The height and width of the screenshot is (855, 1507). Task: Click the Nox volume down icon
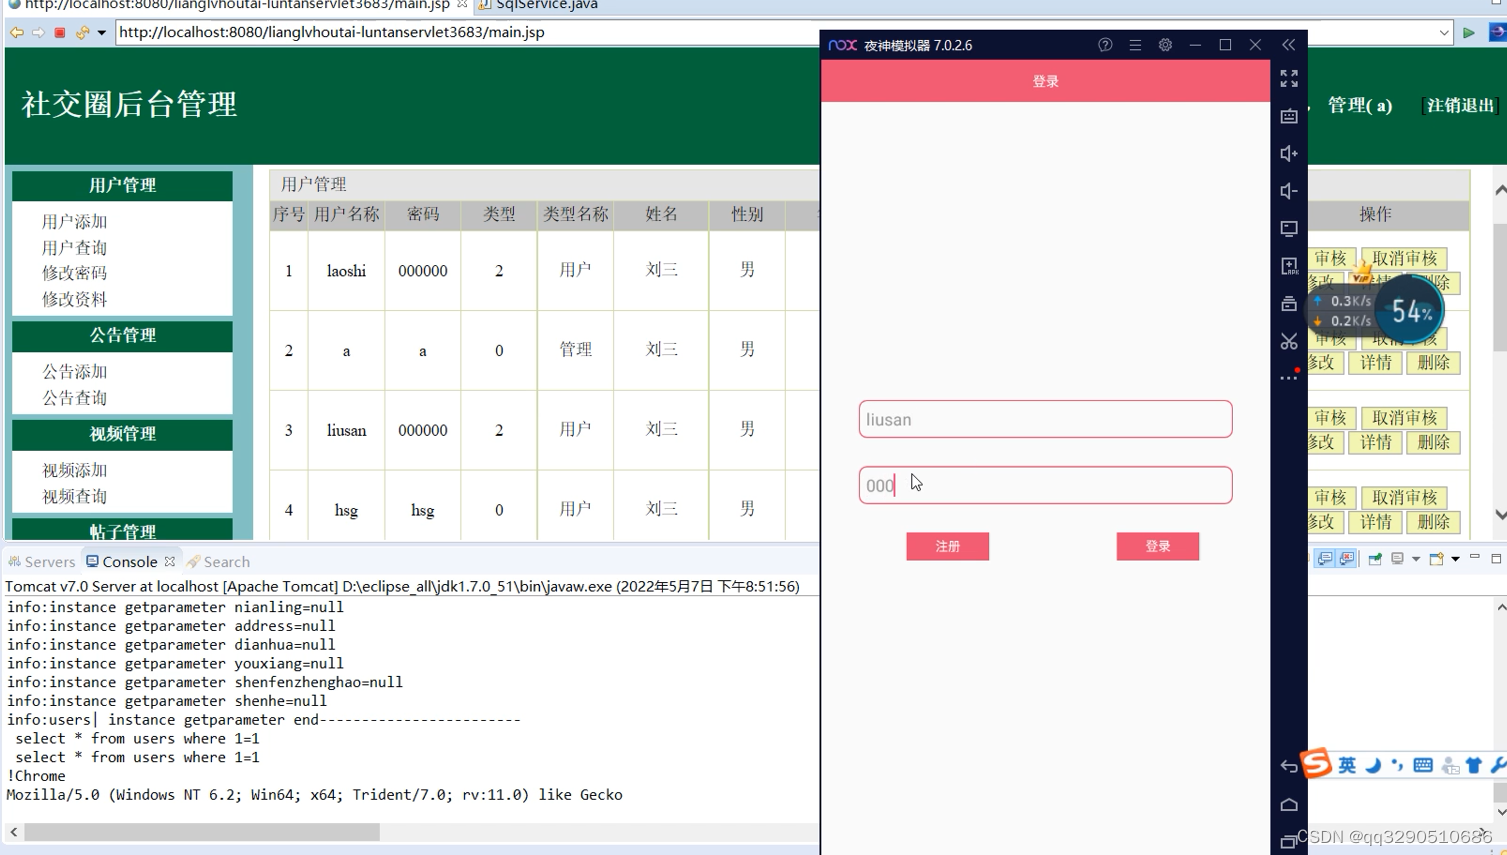1289,191
